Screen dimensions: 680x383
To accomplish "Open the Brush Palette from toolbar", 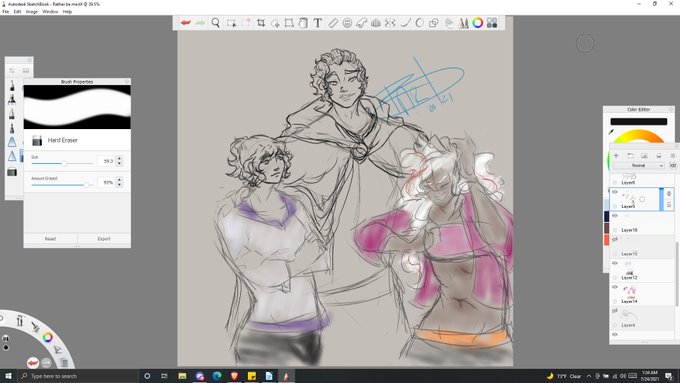I will (464, 23).
